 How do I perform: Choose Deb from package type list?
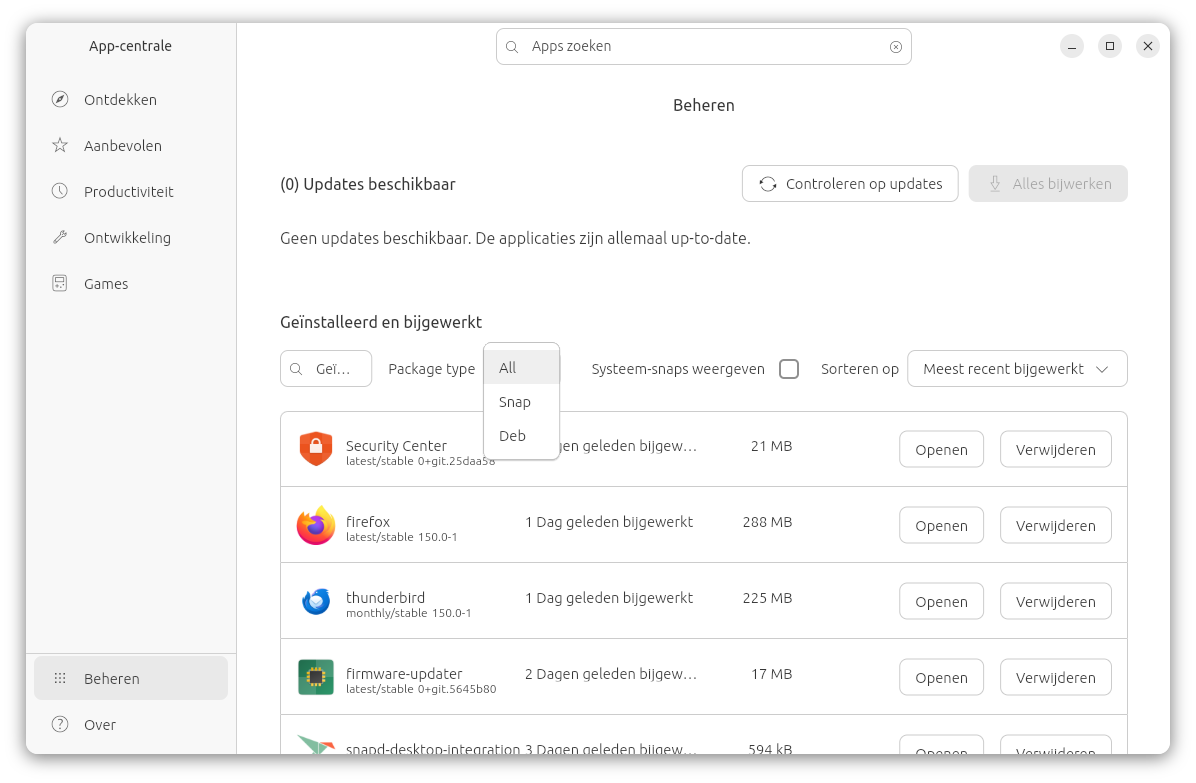pos(512,436)
